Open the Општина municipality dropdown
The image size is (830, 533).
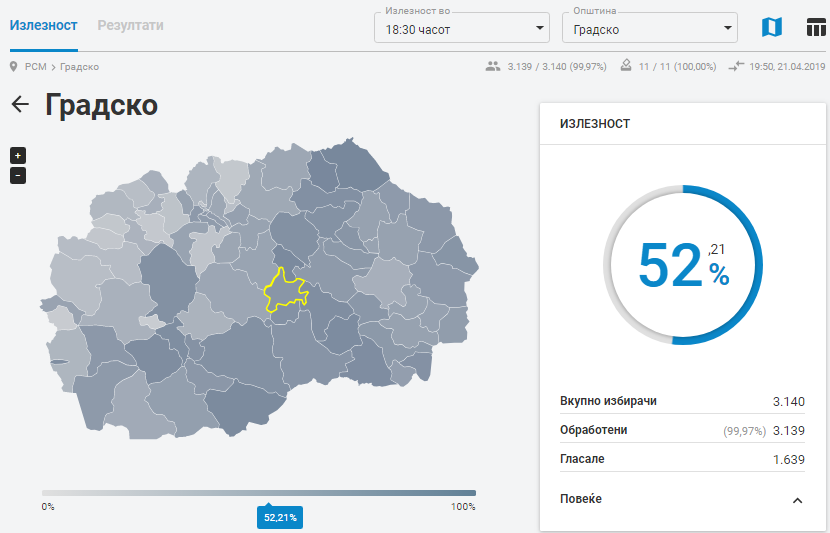(x=649, y=28)
